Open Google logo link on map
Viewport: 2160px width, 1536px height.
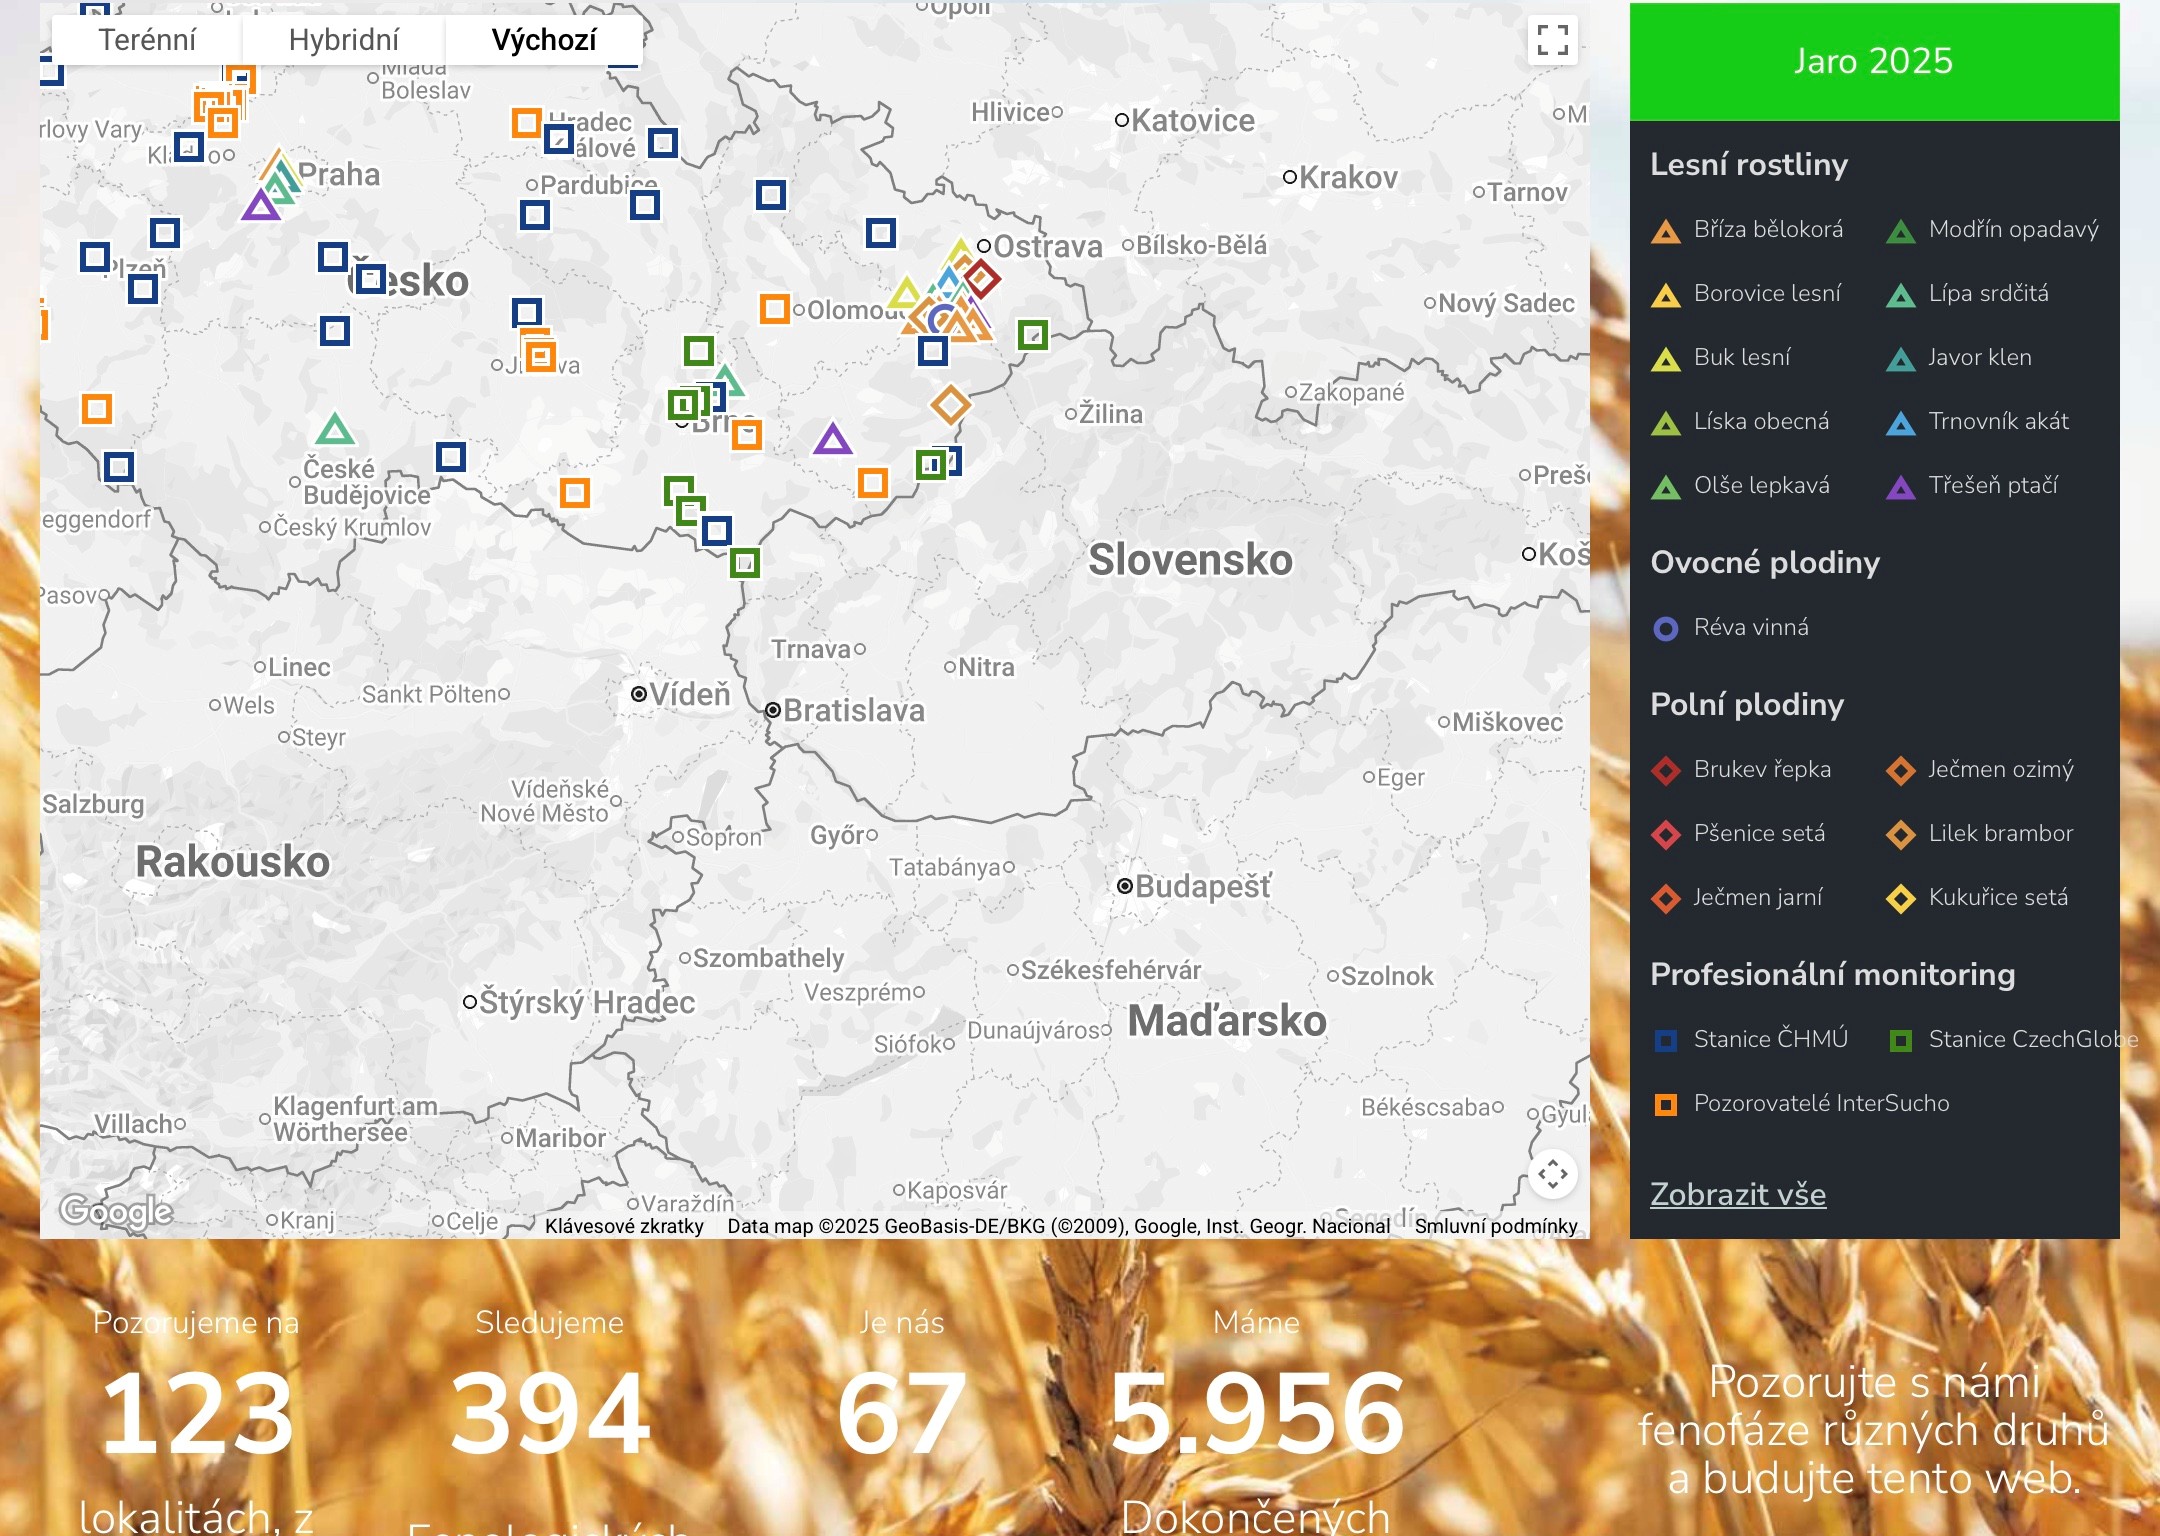click(116, 1211)
